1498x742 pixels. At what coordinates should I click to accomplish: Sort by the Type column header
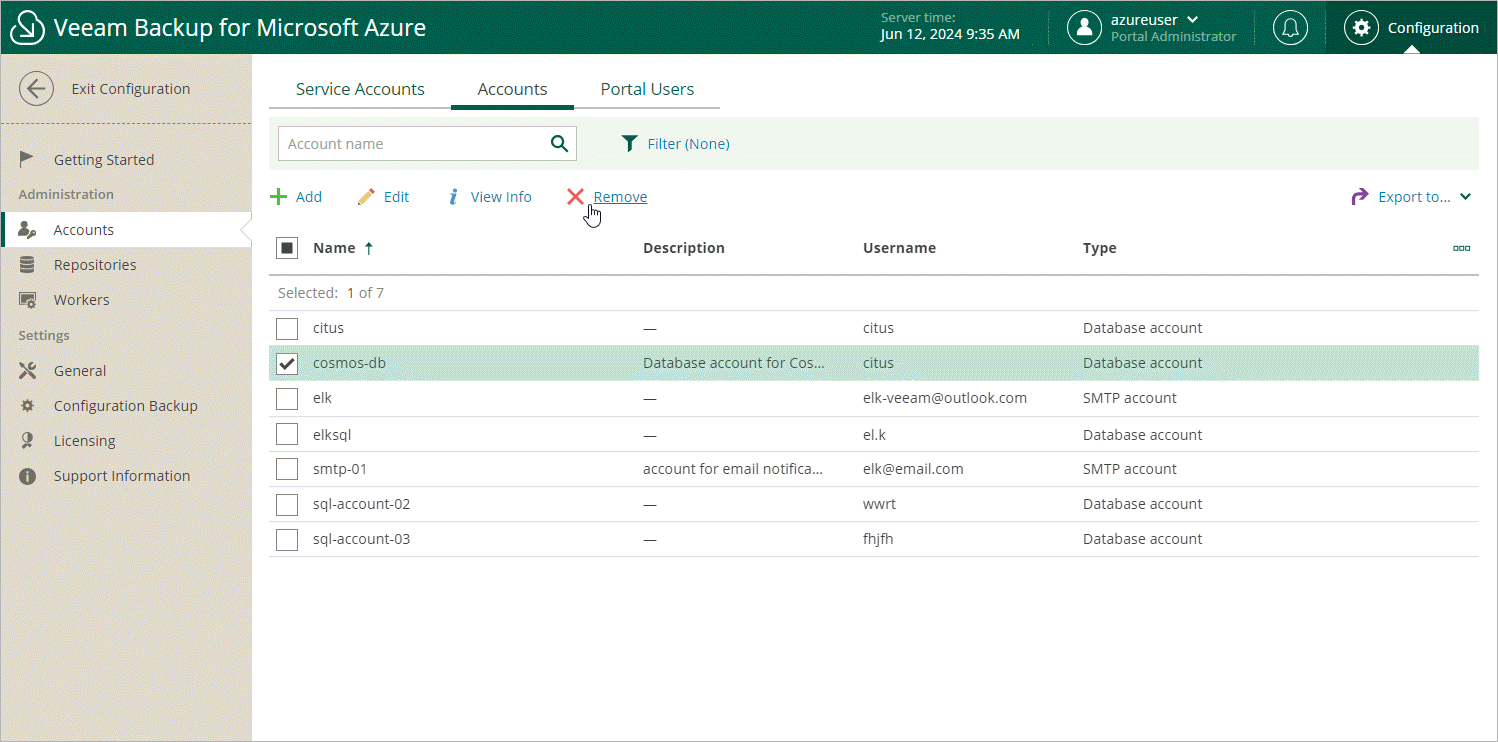[x=1099, y=248]
